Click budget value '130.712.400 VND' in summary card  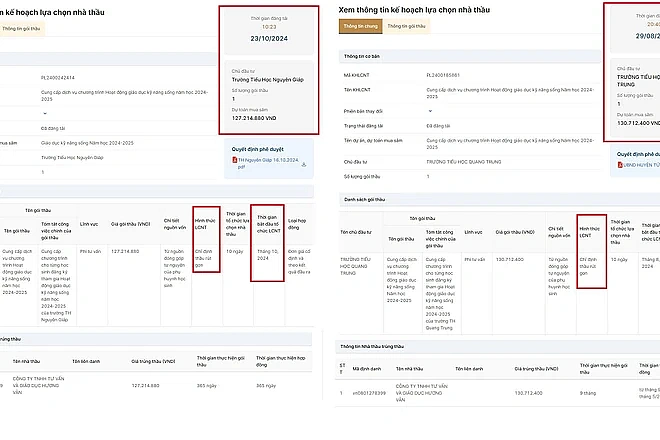(639, 123)
